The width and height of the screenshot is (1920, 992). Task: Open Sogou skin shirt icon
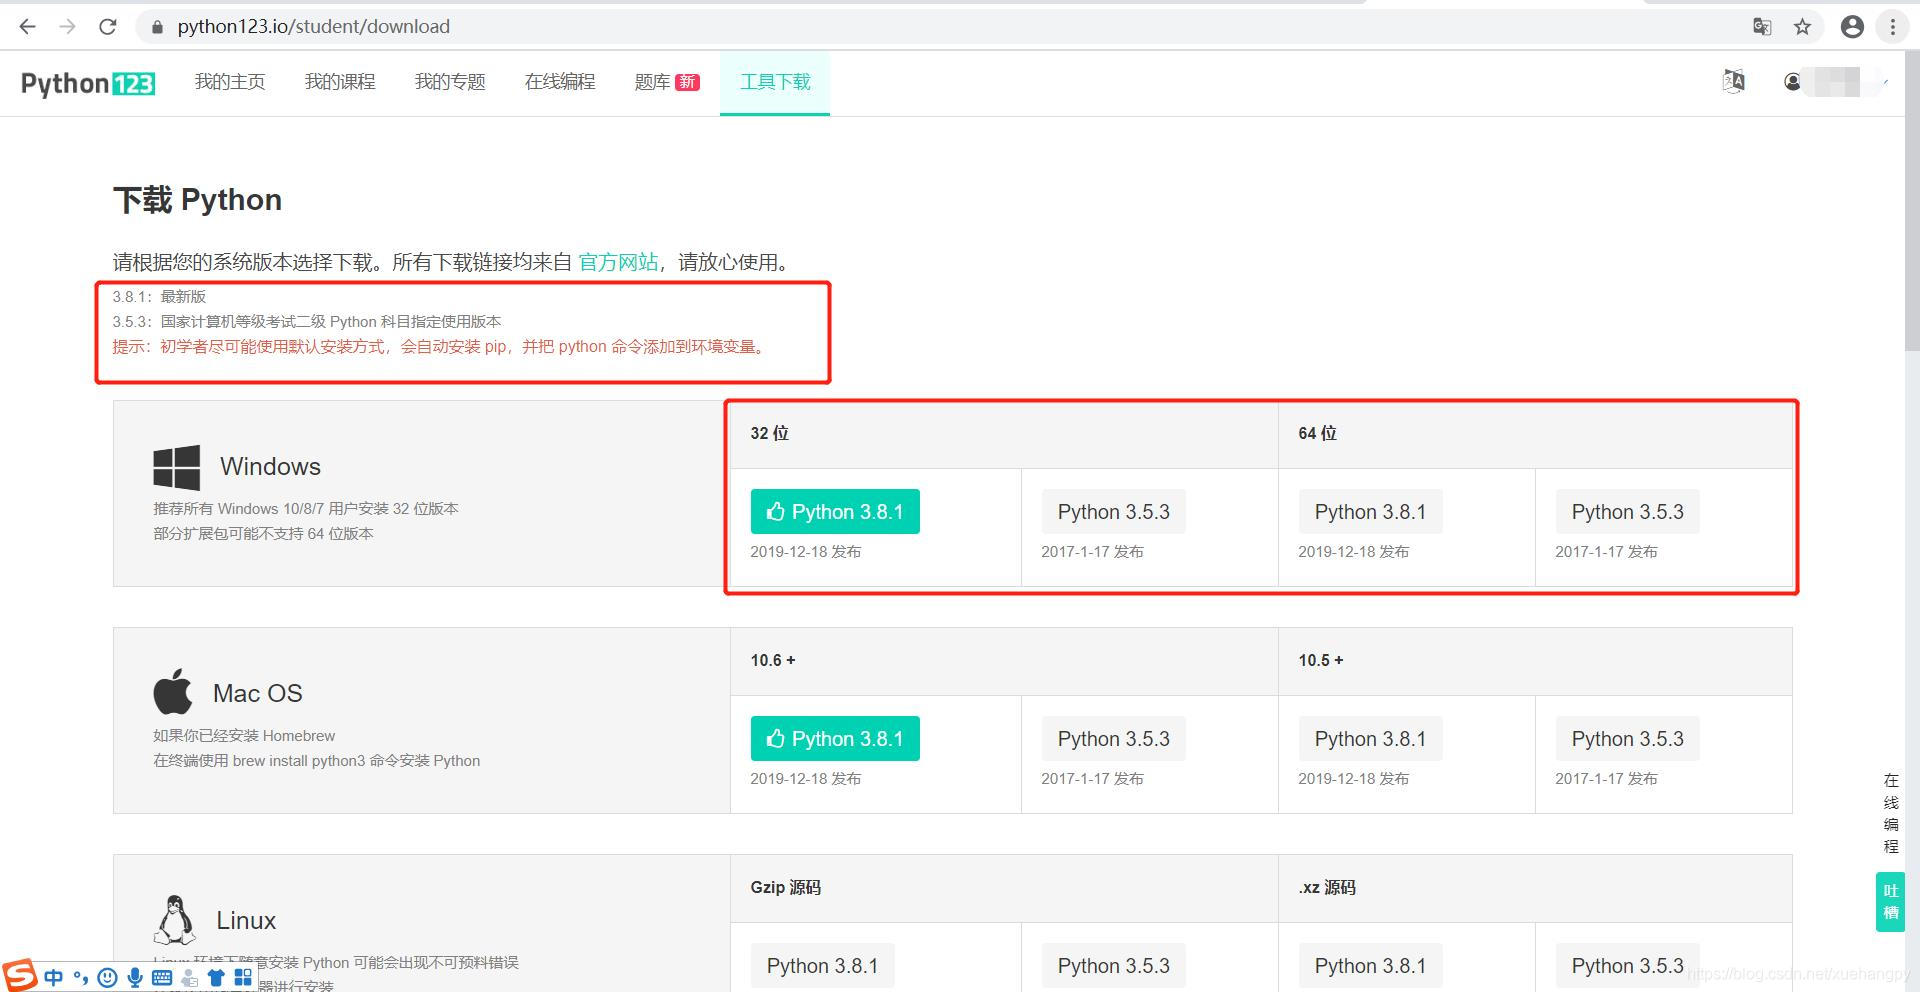coord(216,978)
